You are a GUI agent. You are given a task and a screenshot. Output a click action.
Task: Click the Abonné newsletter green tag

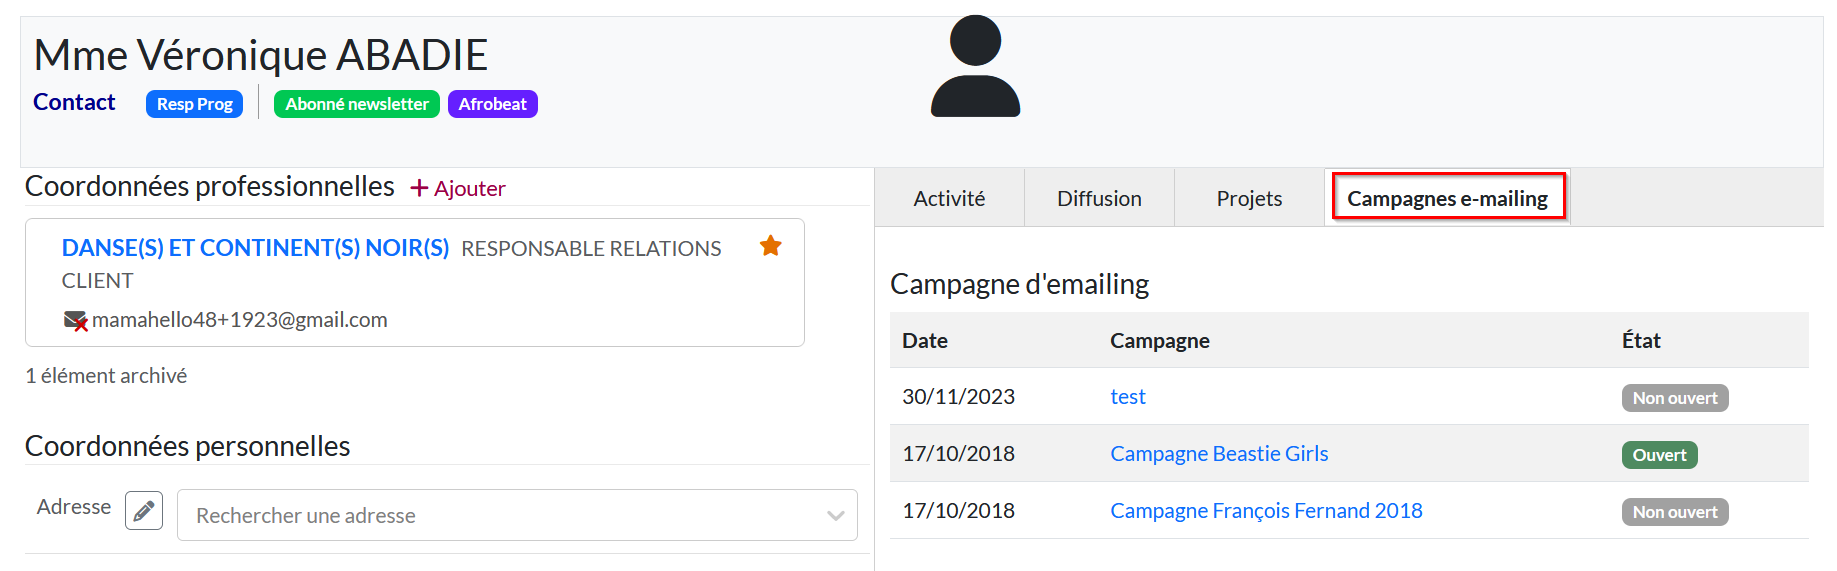[356, 104]
